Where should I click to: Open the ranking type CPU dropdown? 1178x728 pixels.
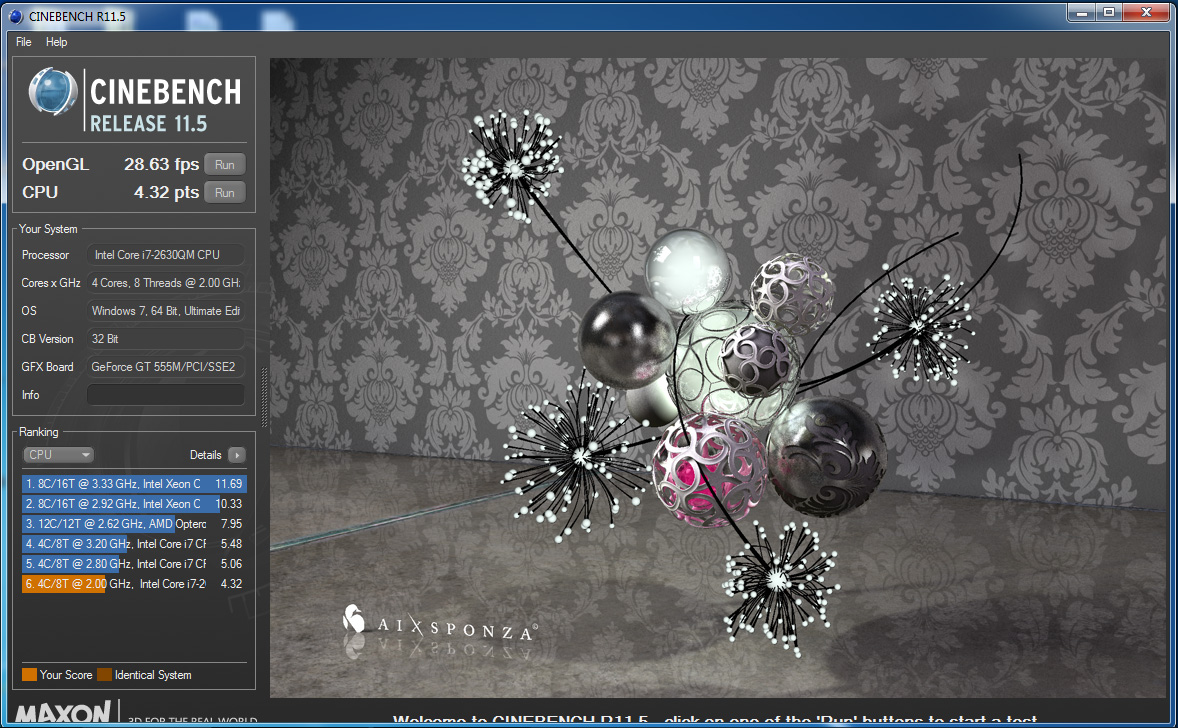point(59,455)
